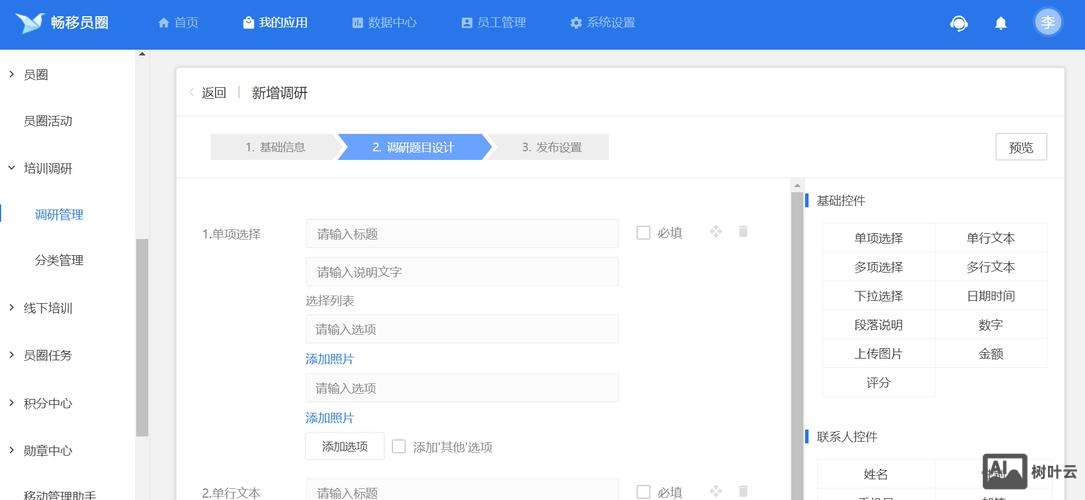The width and height of the screenshot is (1085, 500).
Task: Focus the second 请输入选项 field
Action: tap(462, 388)
